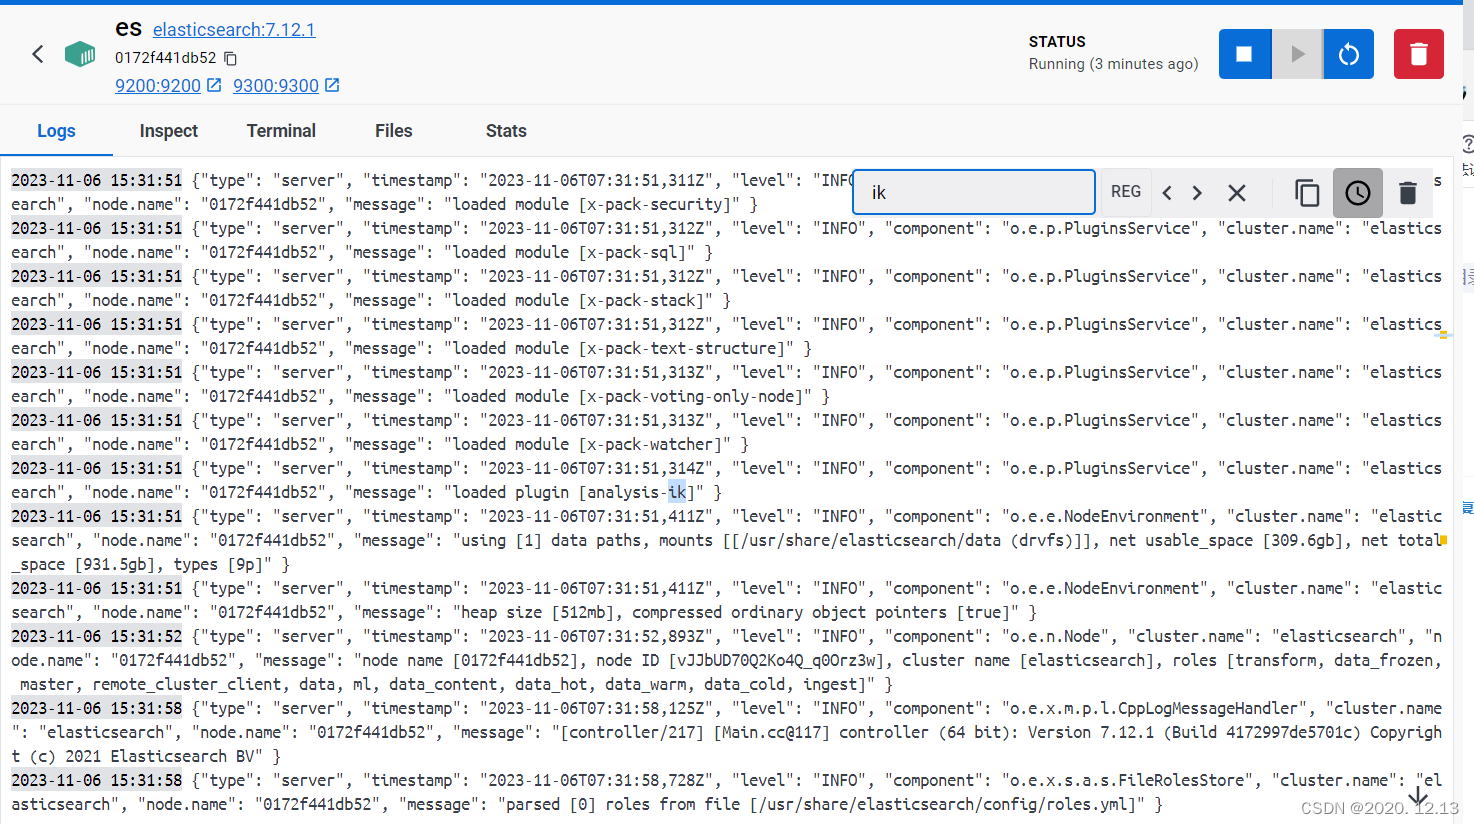Click the 'using [1] data paths' log text
Screen dimensions: 1474x824
(x=552, y=540)
